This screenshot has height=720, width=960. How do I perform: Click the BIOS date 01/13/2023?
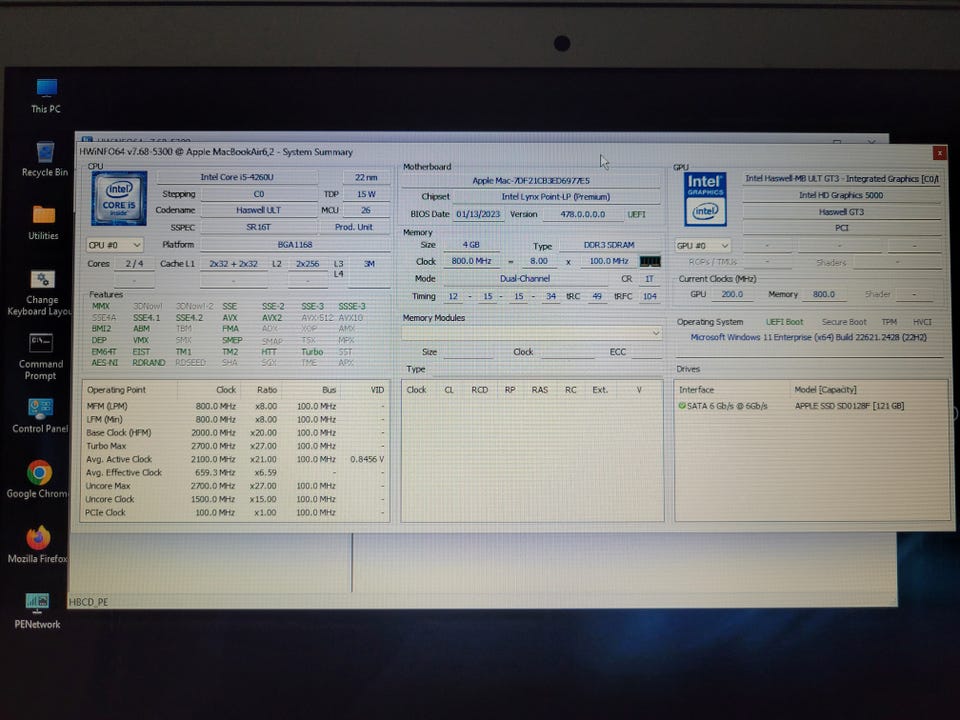click(478, 214)
